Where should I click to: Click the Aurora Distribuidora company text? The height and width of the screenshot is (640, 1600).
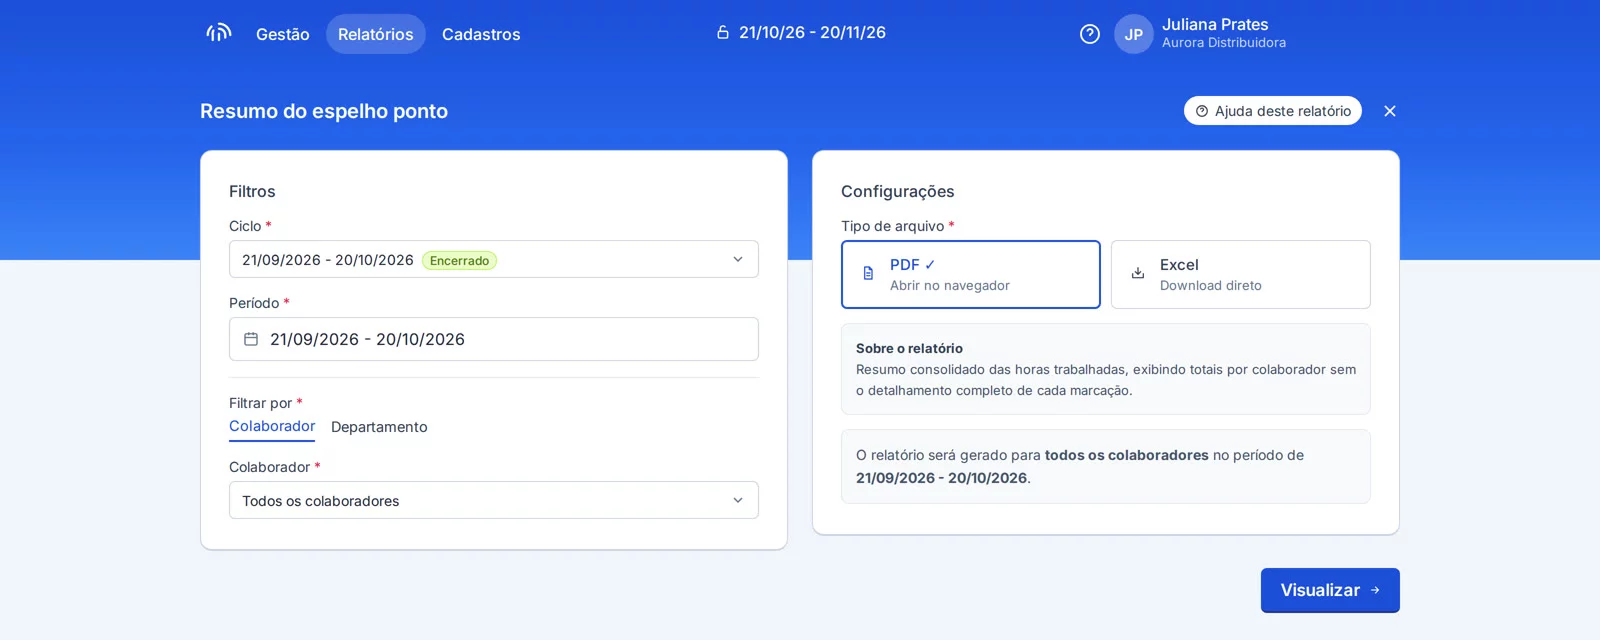(x=1224, y=43)
